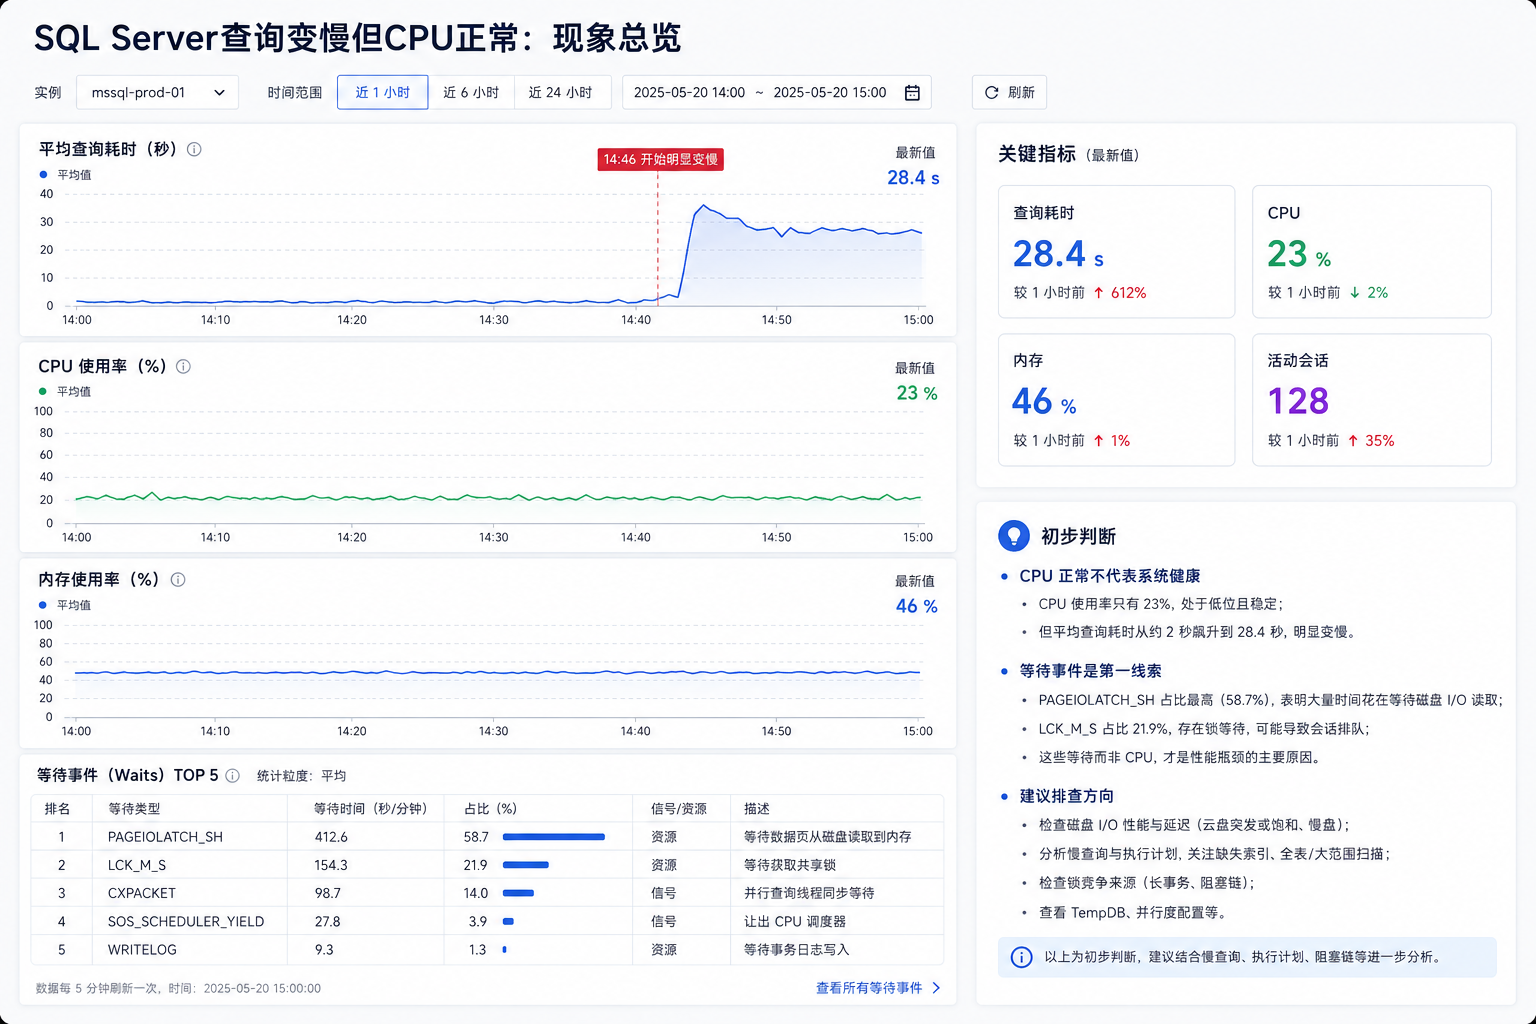The height and width of the screenshot is (1024, 1536).
Task: Click the 活动会话 128 metric card
Action: [1371, 400]
